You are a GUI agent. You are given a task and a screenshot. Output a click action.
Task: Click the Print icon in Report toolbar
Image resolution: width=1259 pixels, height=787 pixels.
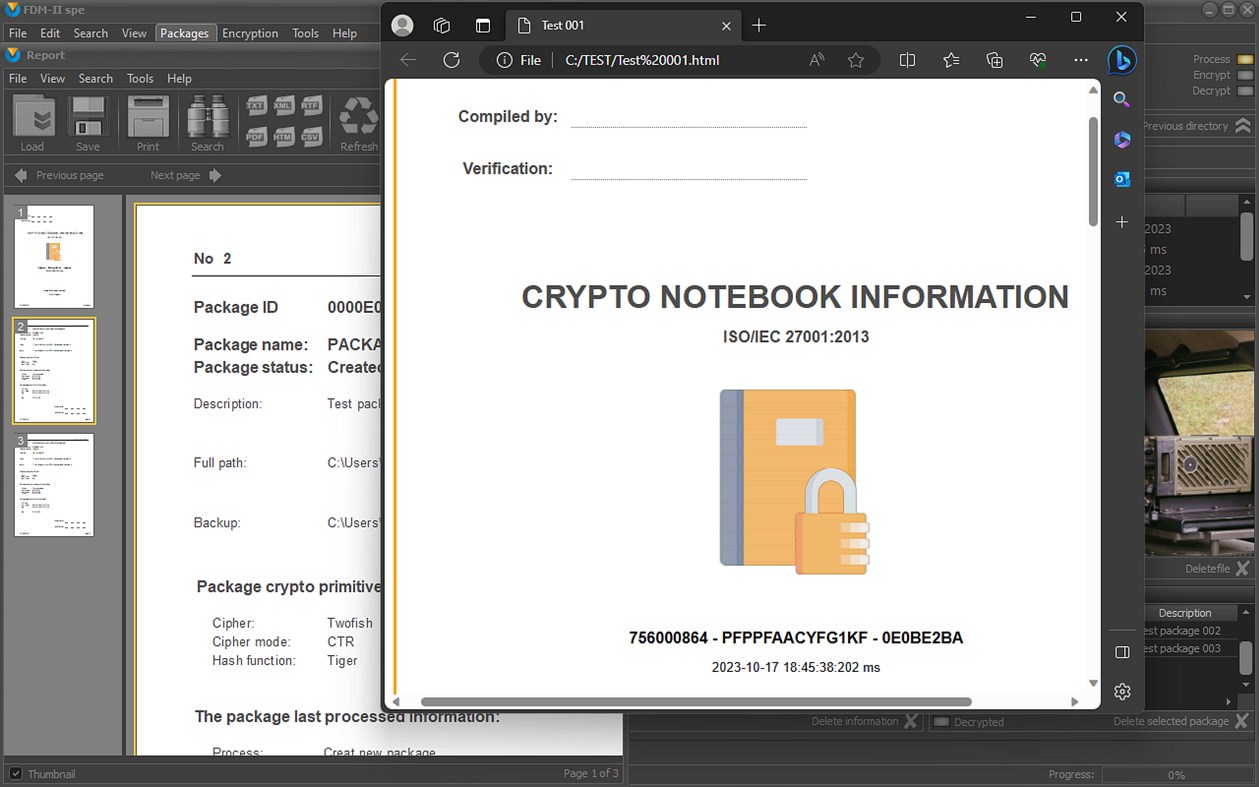(148, 118)
